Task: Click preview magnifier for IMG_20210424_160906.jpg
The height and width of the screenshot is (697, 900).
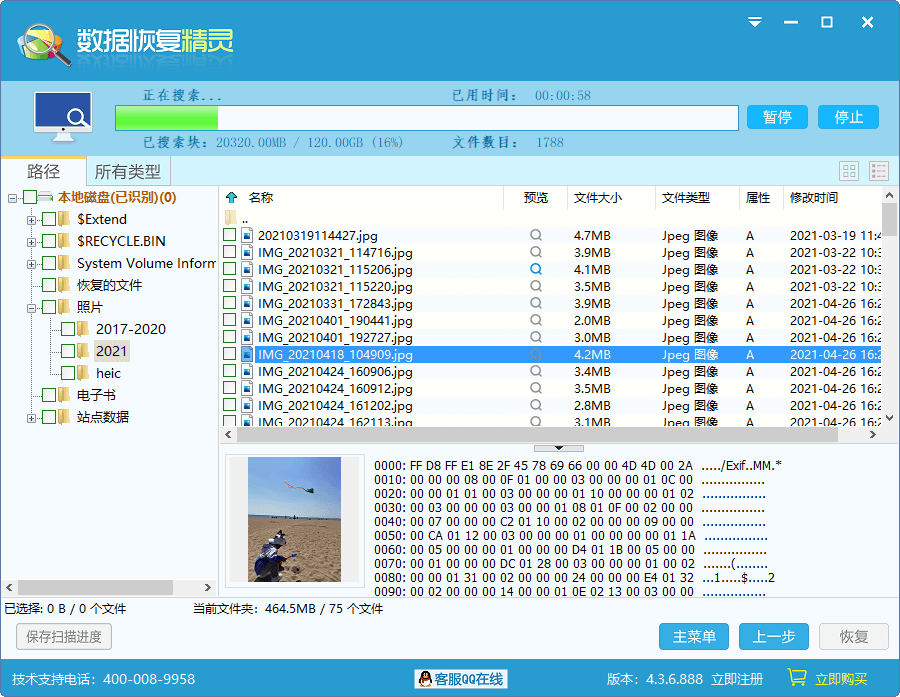Action: [536, 371]
